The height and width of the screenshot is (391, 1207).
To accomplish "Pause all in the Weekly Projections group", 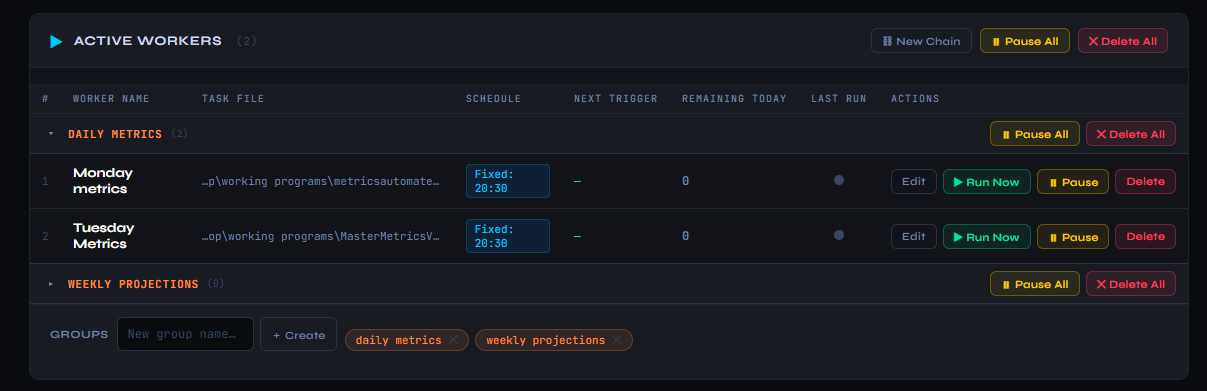I will 1035,284.
